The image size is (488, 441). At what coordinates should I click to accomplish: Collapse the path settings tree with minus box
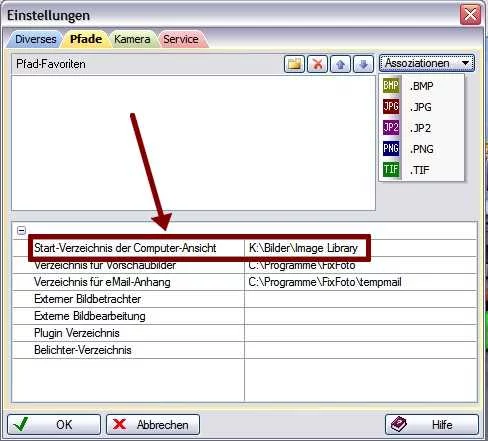(21, 230)
